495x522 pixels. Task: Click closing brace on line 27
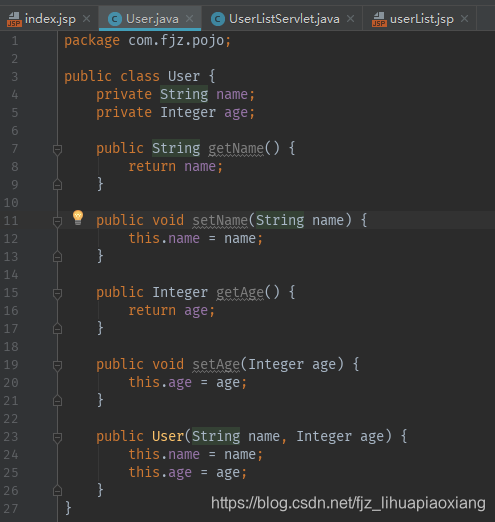pyautogui.click(x=68, y=508)
